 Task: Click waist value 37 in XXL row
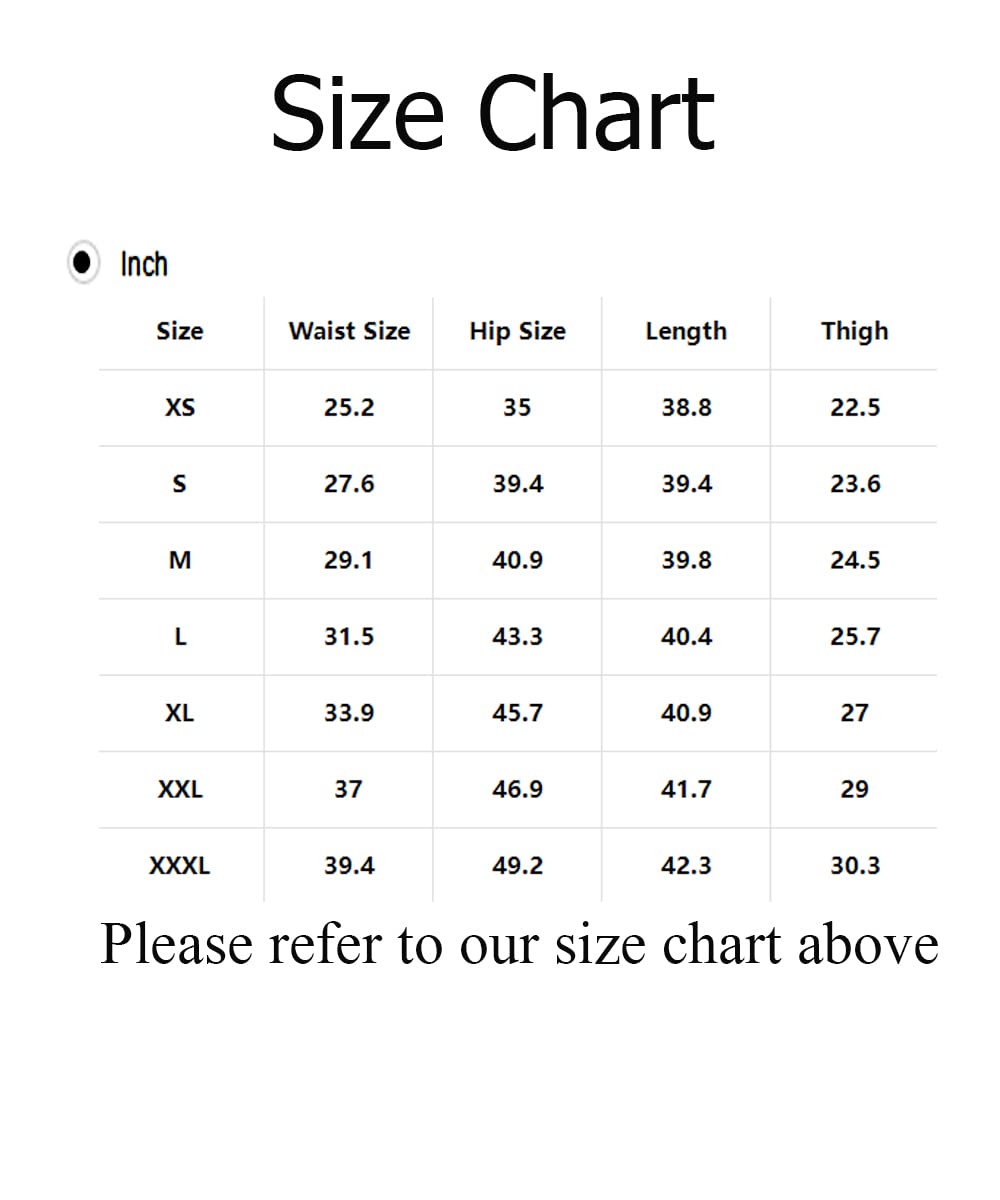pyautogui.click(x=349, y=789)
